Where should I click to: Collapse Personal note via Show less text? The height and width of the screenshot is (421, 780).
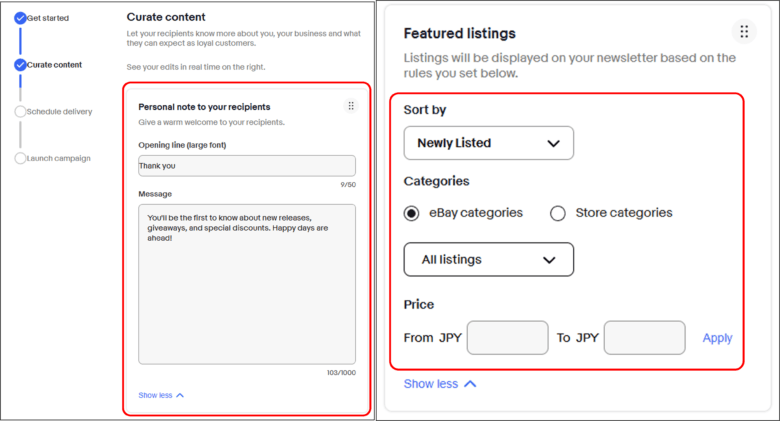point(155,395)
